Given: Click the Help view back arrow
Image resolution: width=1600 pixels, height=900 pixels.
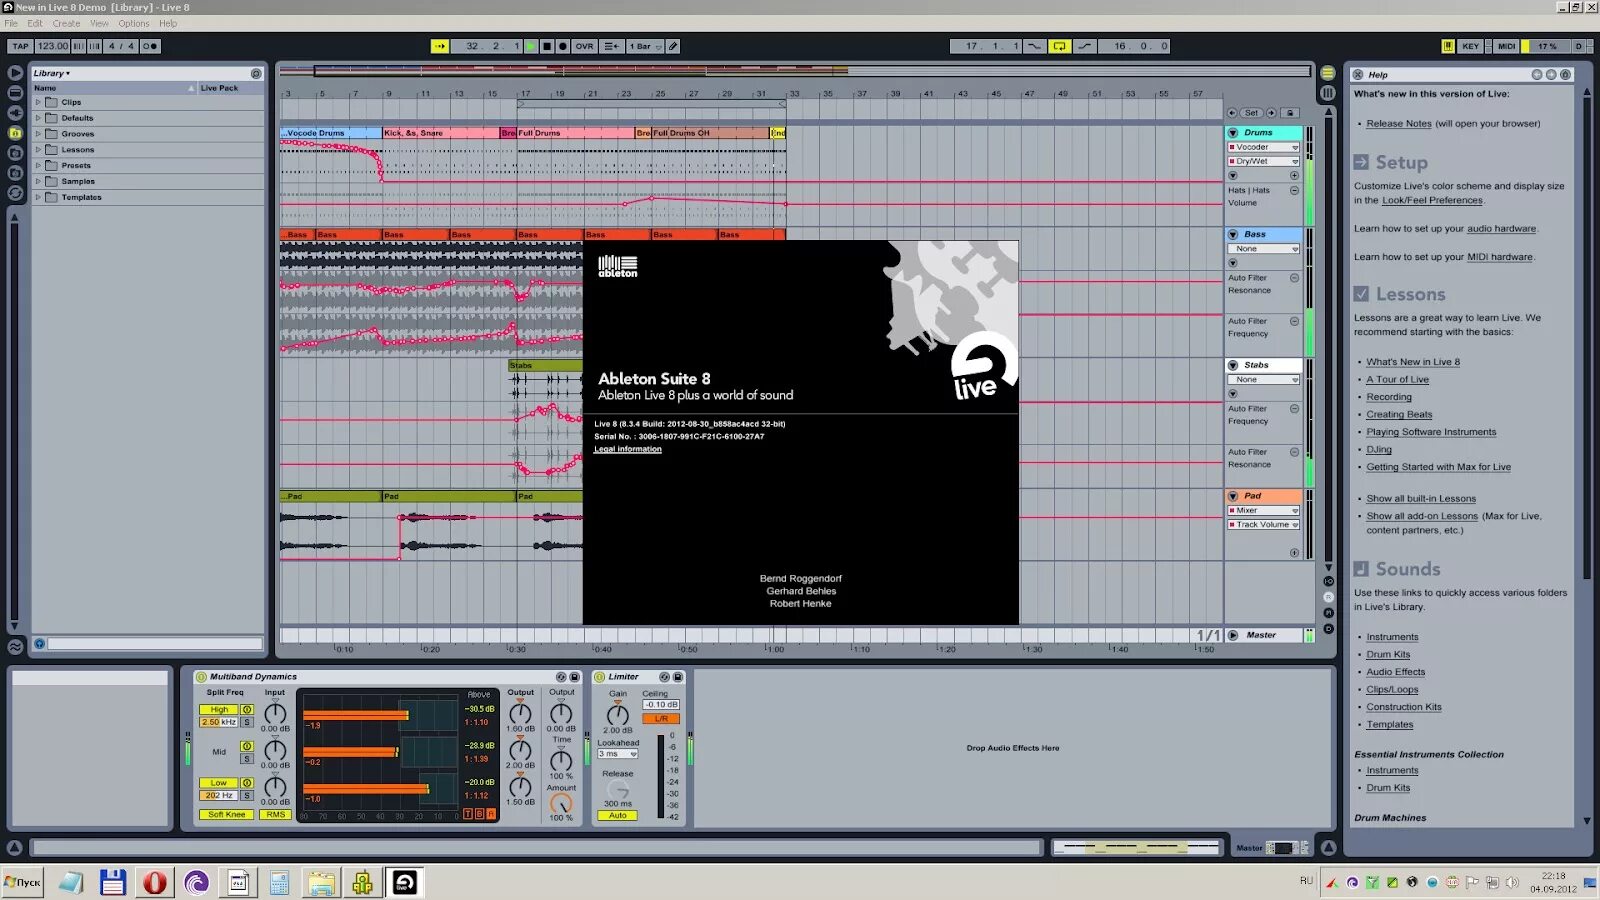Looking at the screenshot, I should [1537, 75].
